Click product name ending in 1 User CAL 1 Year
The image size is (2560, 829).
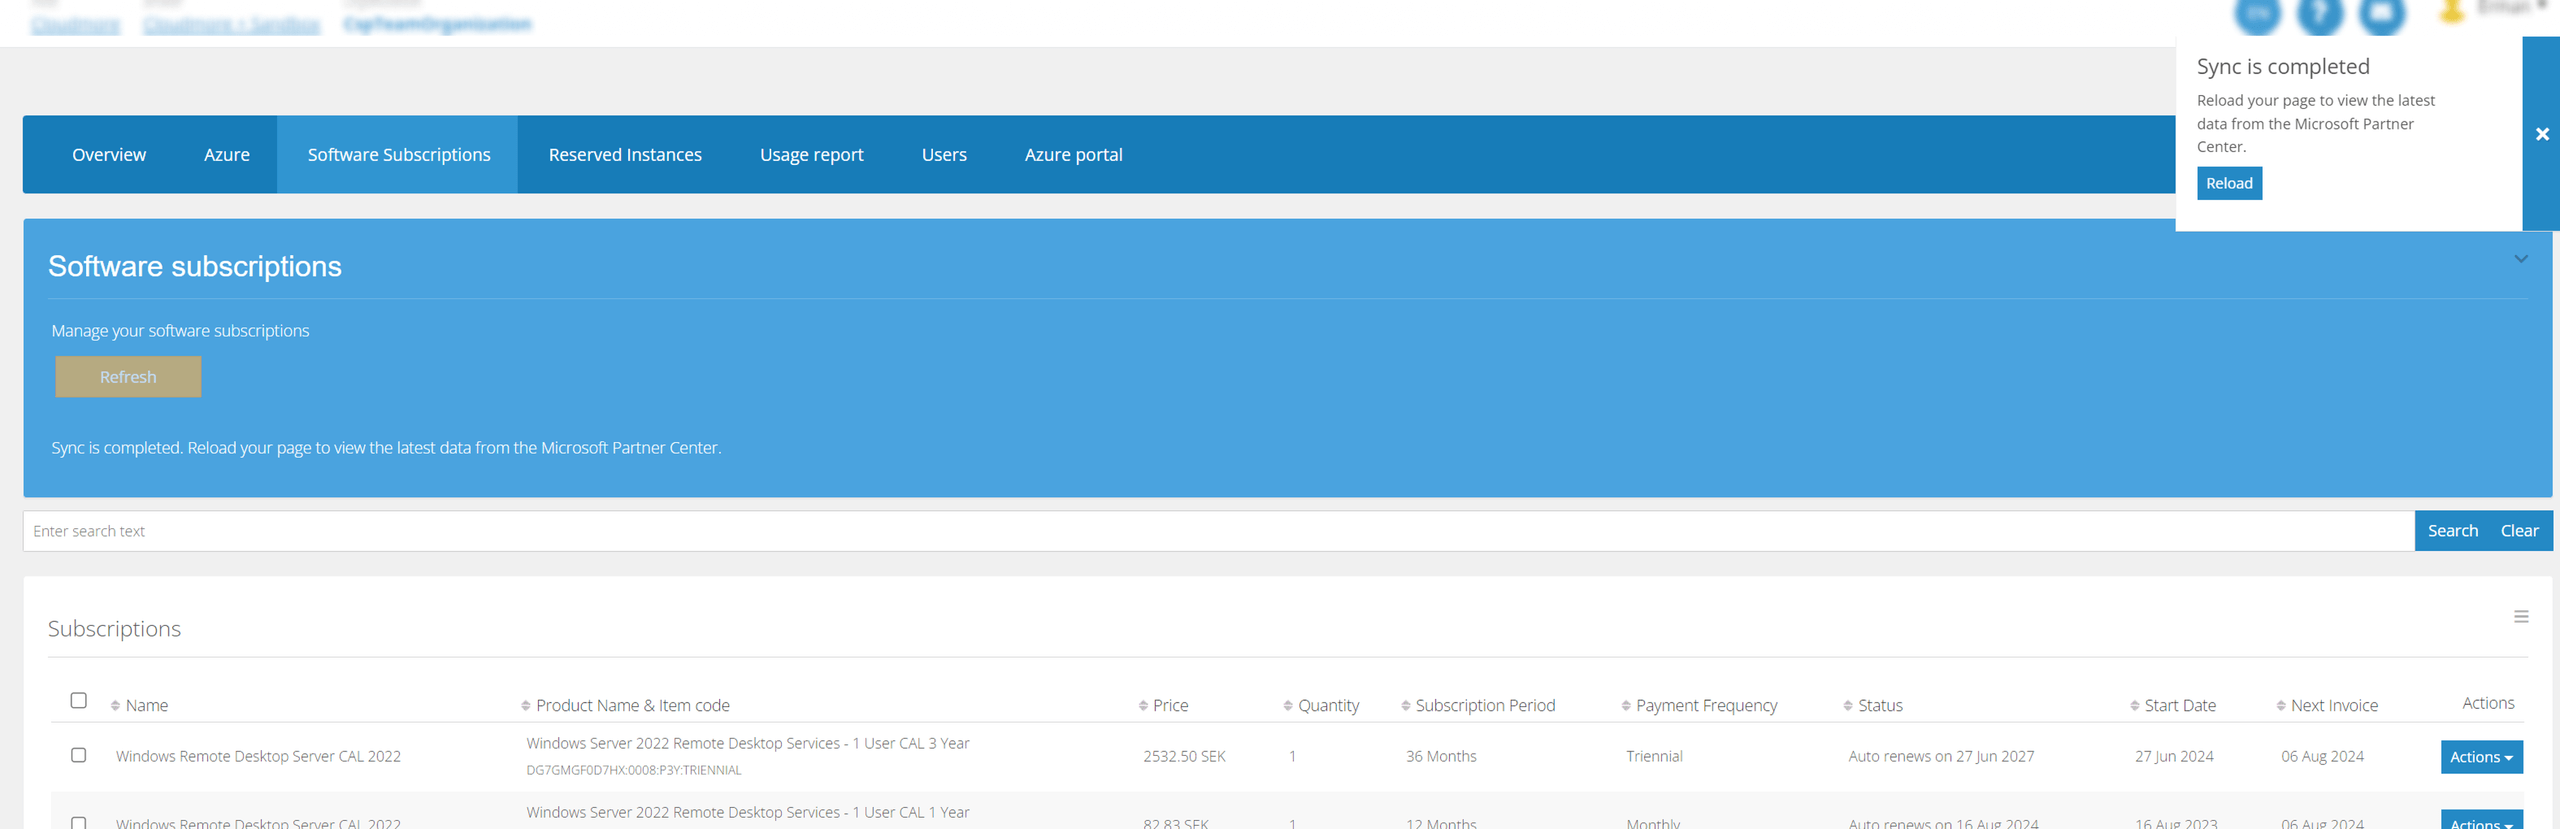pos(748,813)
